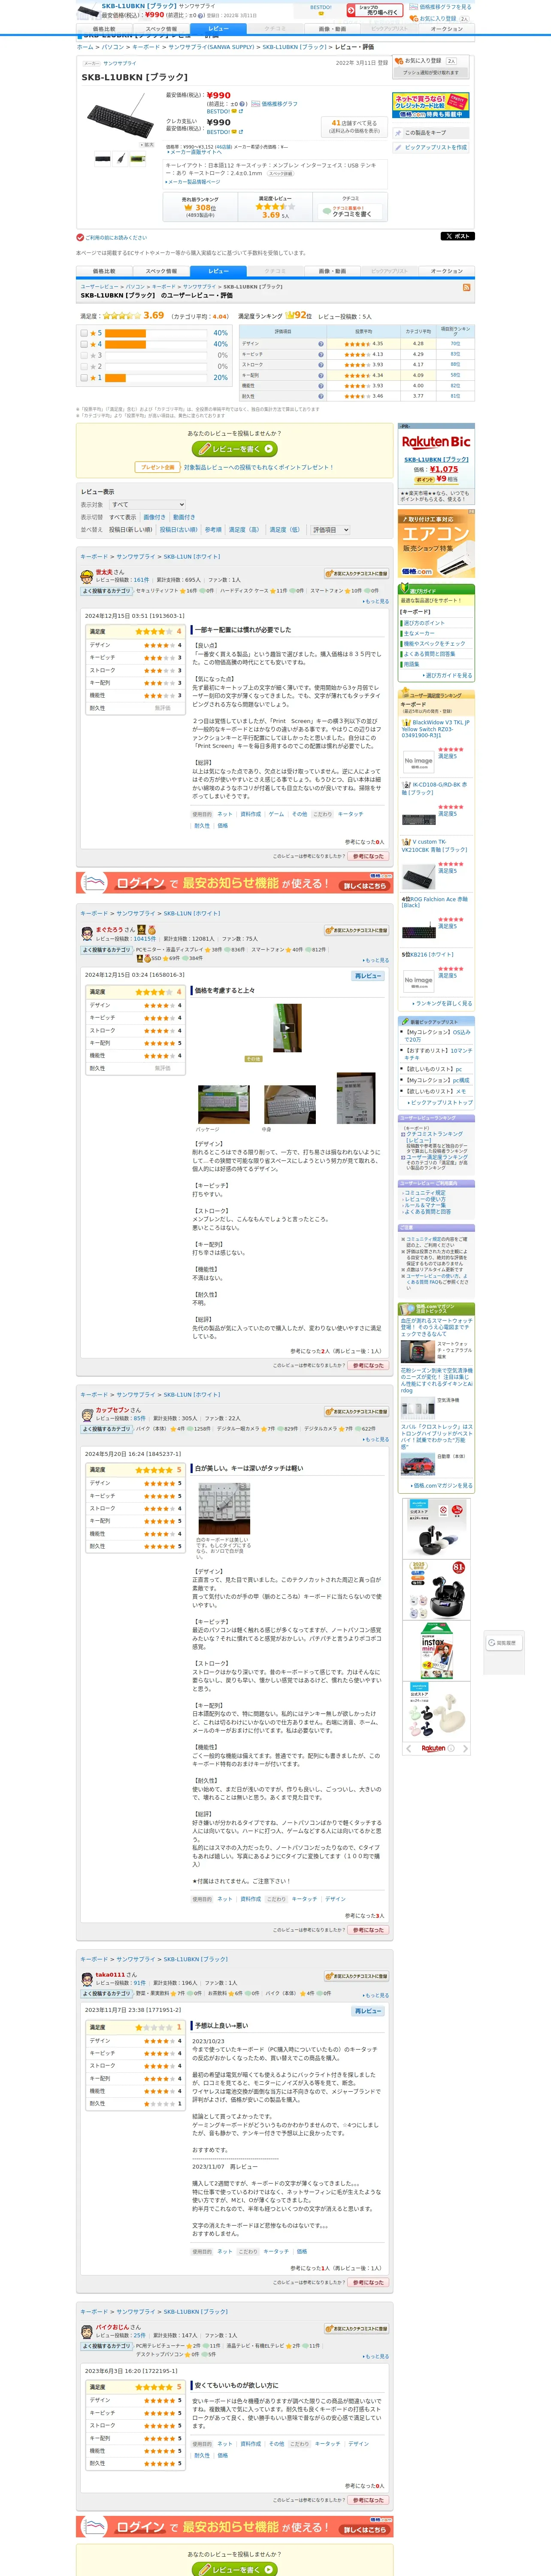Play the video thumbnail in まぐたろう review
Screen dimensions: 551x2576
click(x=287, y=1027)
